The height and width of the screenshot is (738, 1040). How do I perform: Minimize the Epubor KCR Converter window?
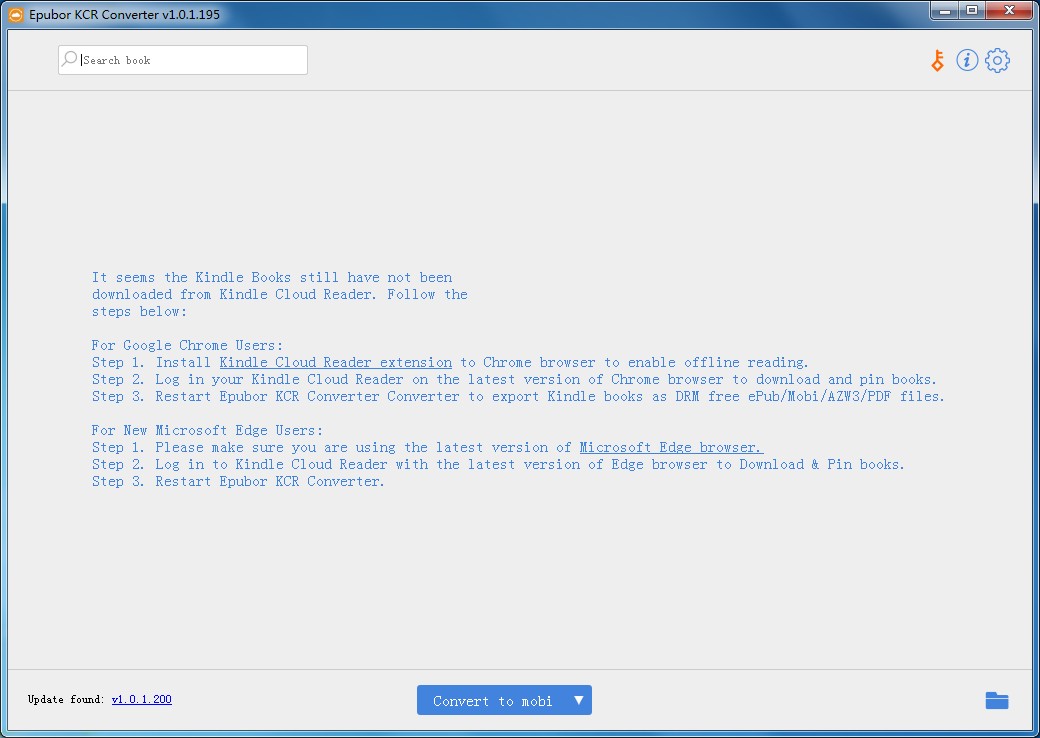pyautogui.click(x=945, y=10)
